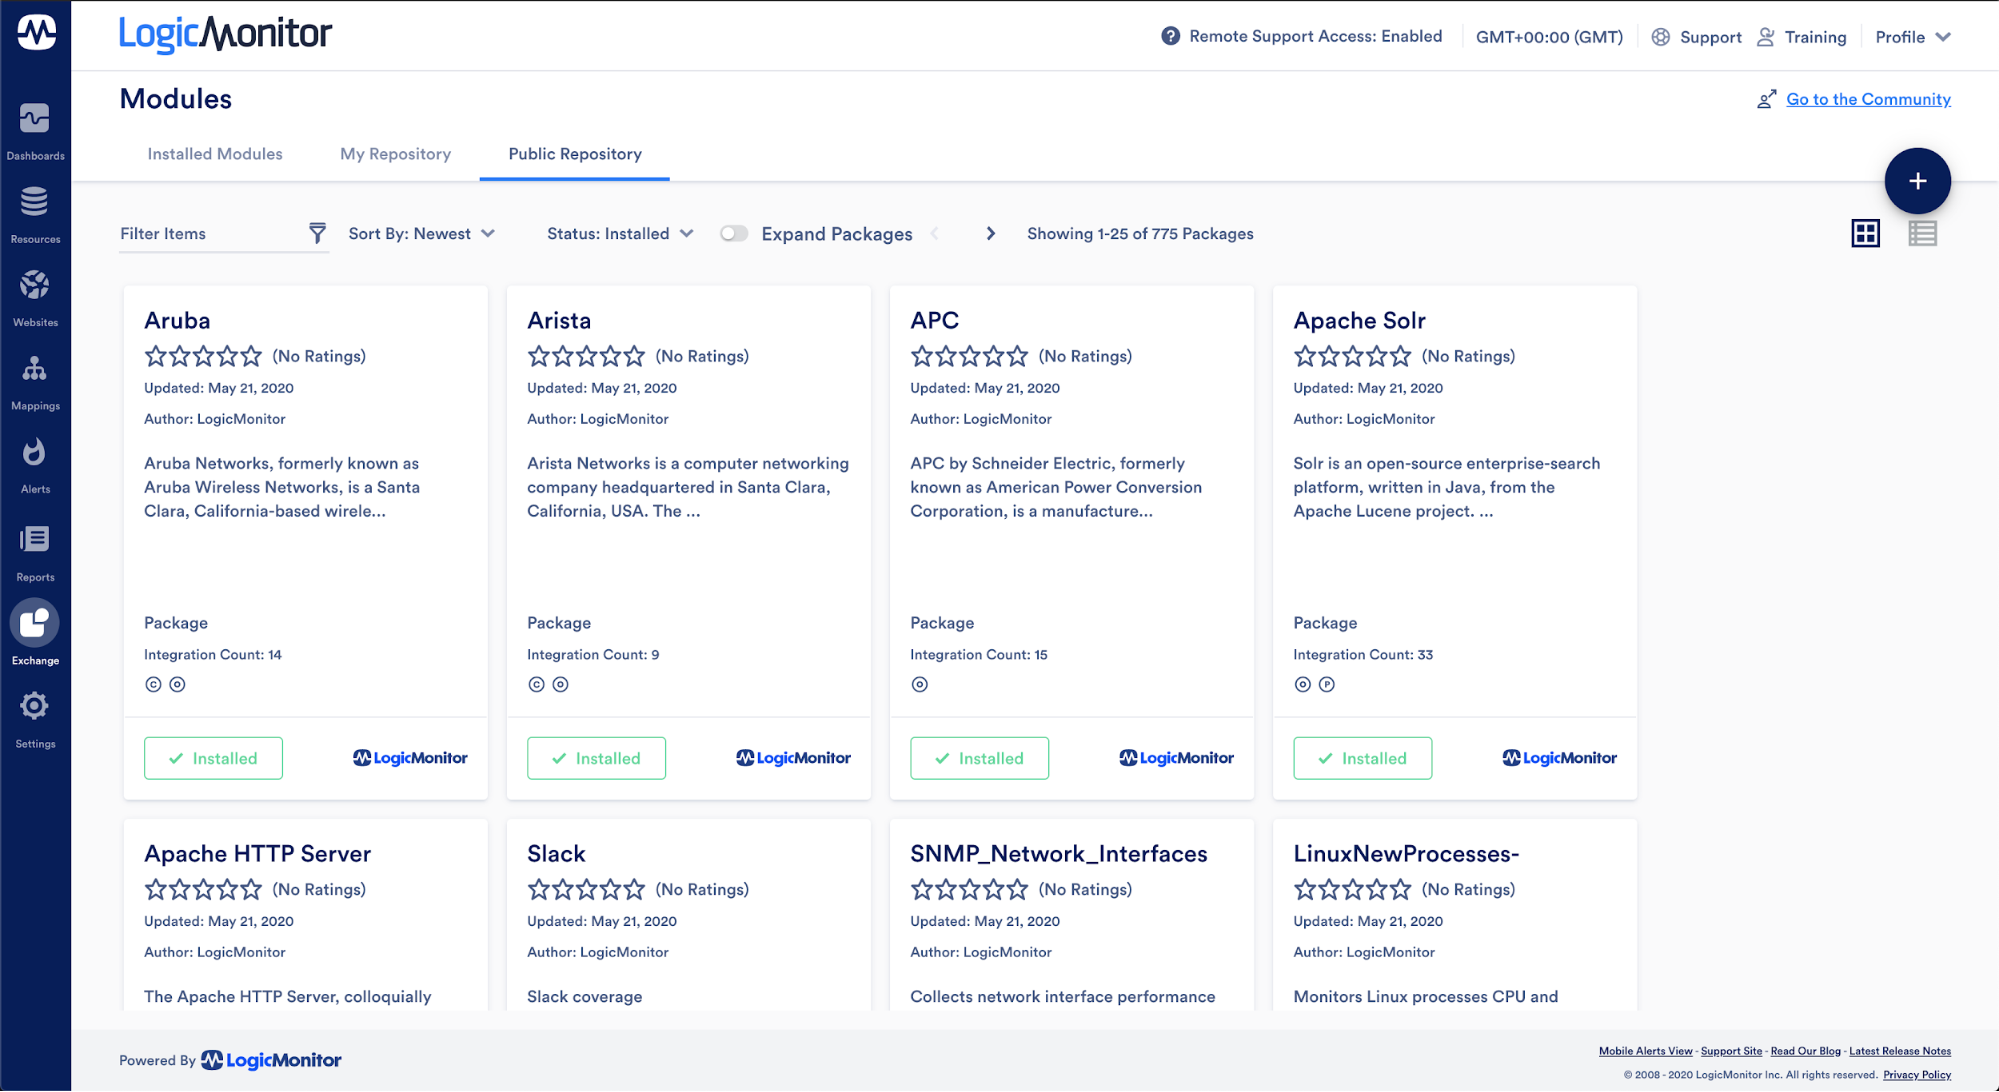Open the Privacy Policy link
This screenshot has height=1092, width=1999.
[x=1917, y=1075]
